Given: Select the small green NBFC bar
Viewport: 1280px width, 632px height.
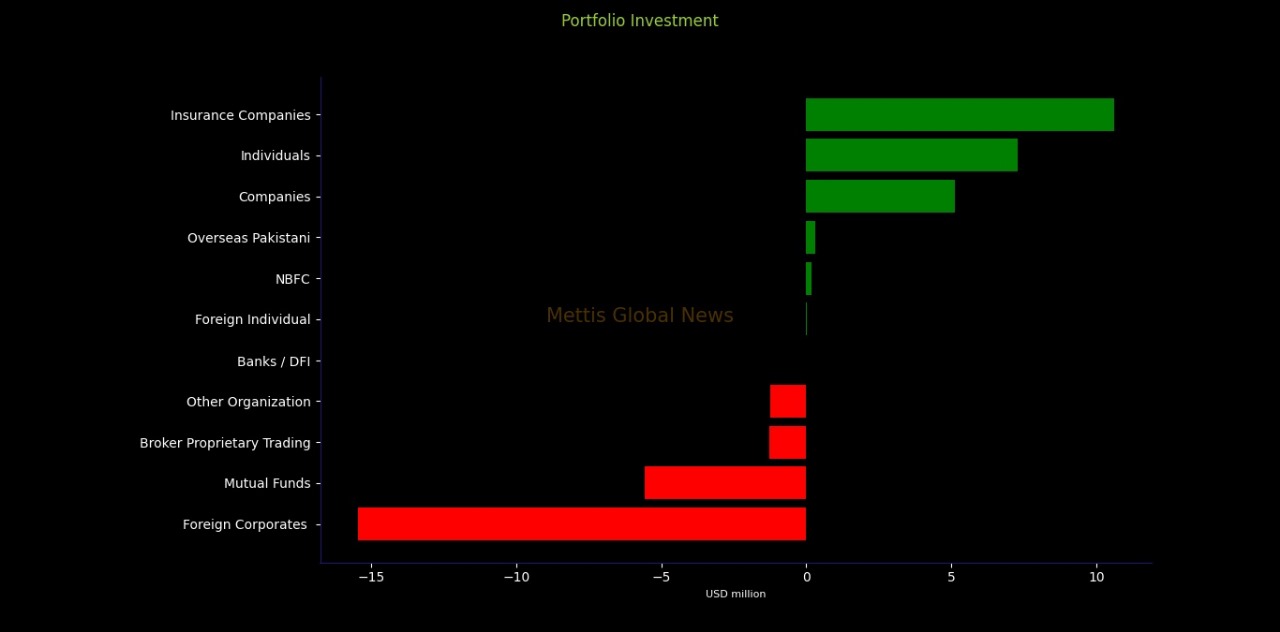Looking at the screenshot, I should tap(808, 278).
